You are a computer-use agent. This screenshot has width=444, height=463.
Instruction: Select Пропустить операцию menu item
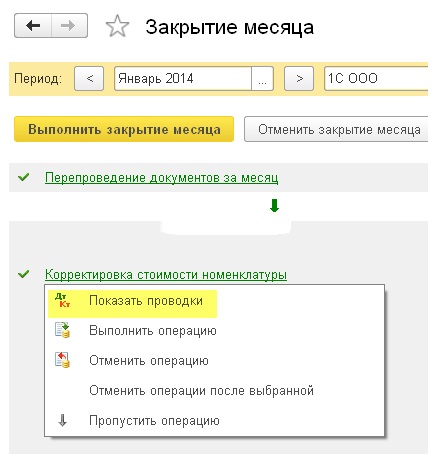214,421
